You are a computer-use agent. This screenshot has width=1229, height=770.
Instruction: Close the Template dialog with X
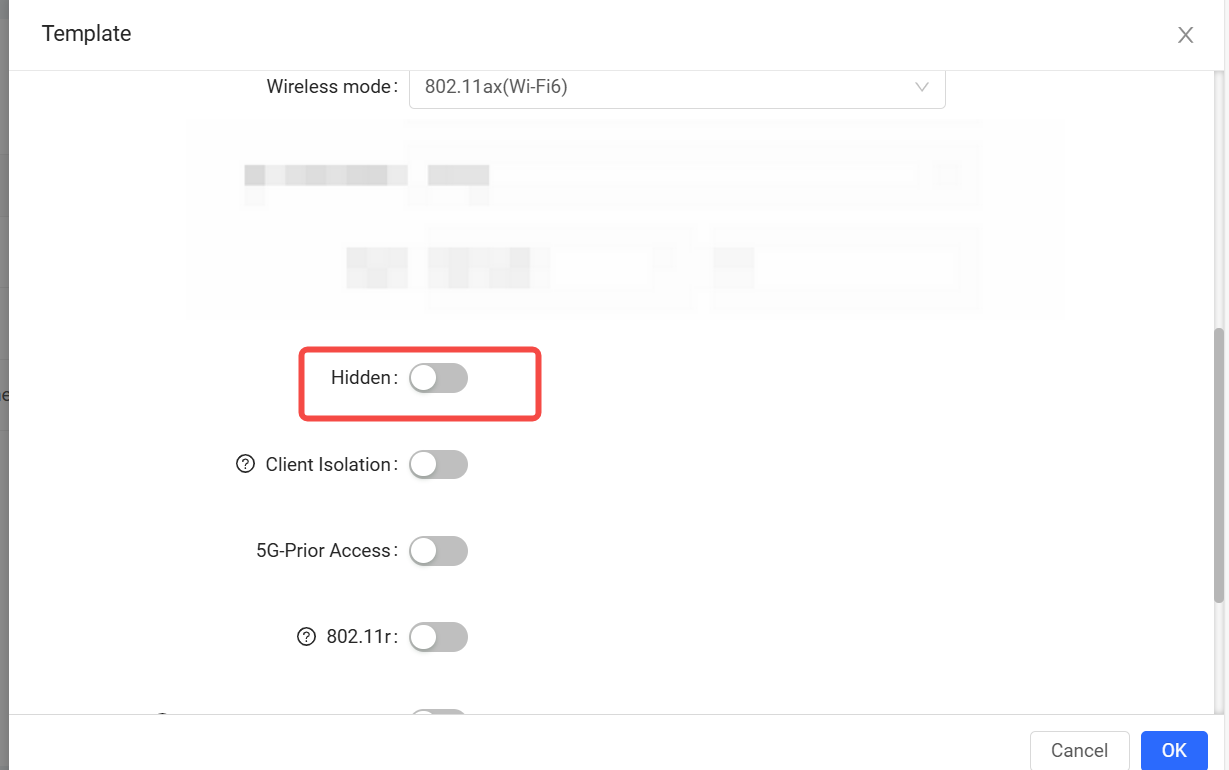coord(1185,35)
